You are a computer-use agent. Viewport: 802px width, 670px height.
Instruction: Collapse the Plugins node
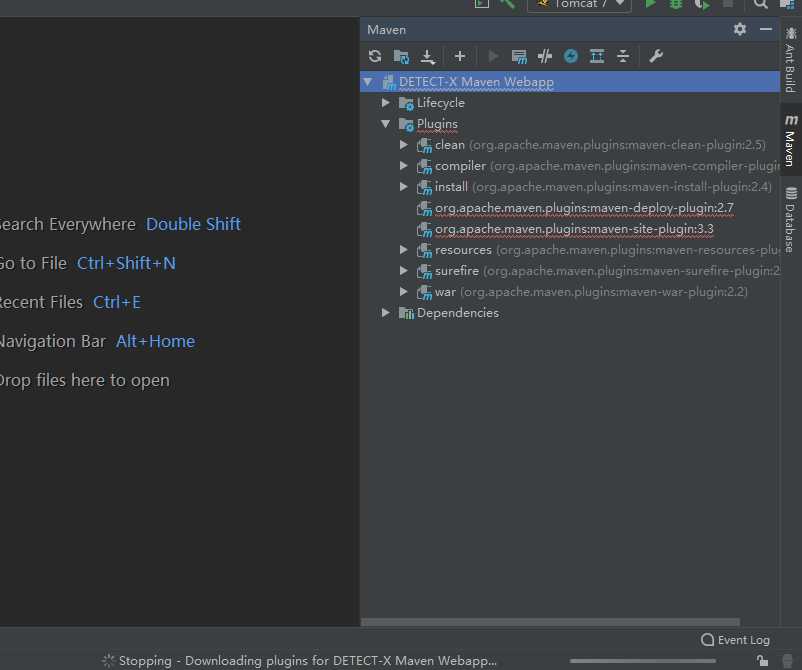386,124
